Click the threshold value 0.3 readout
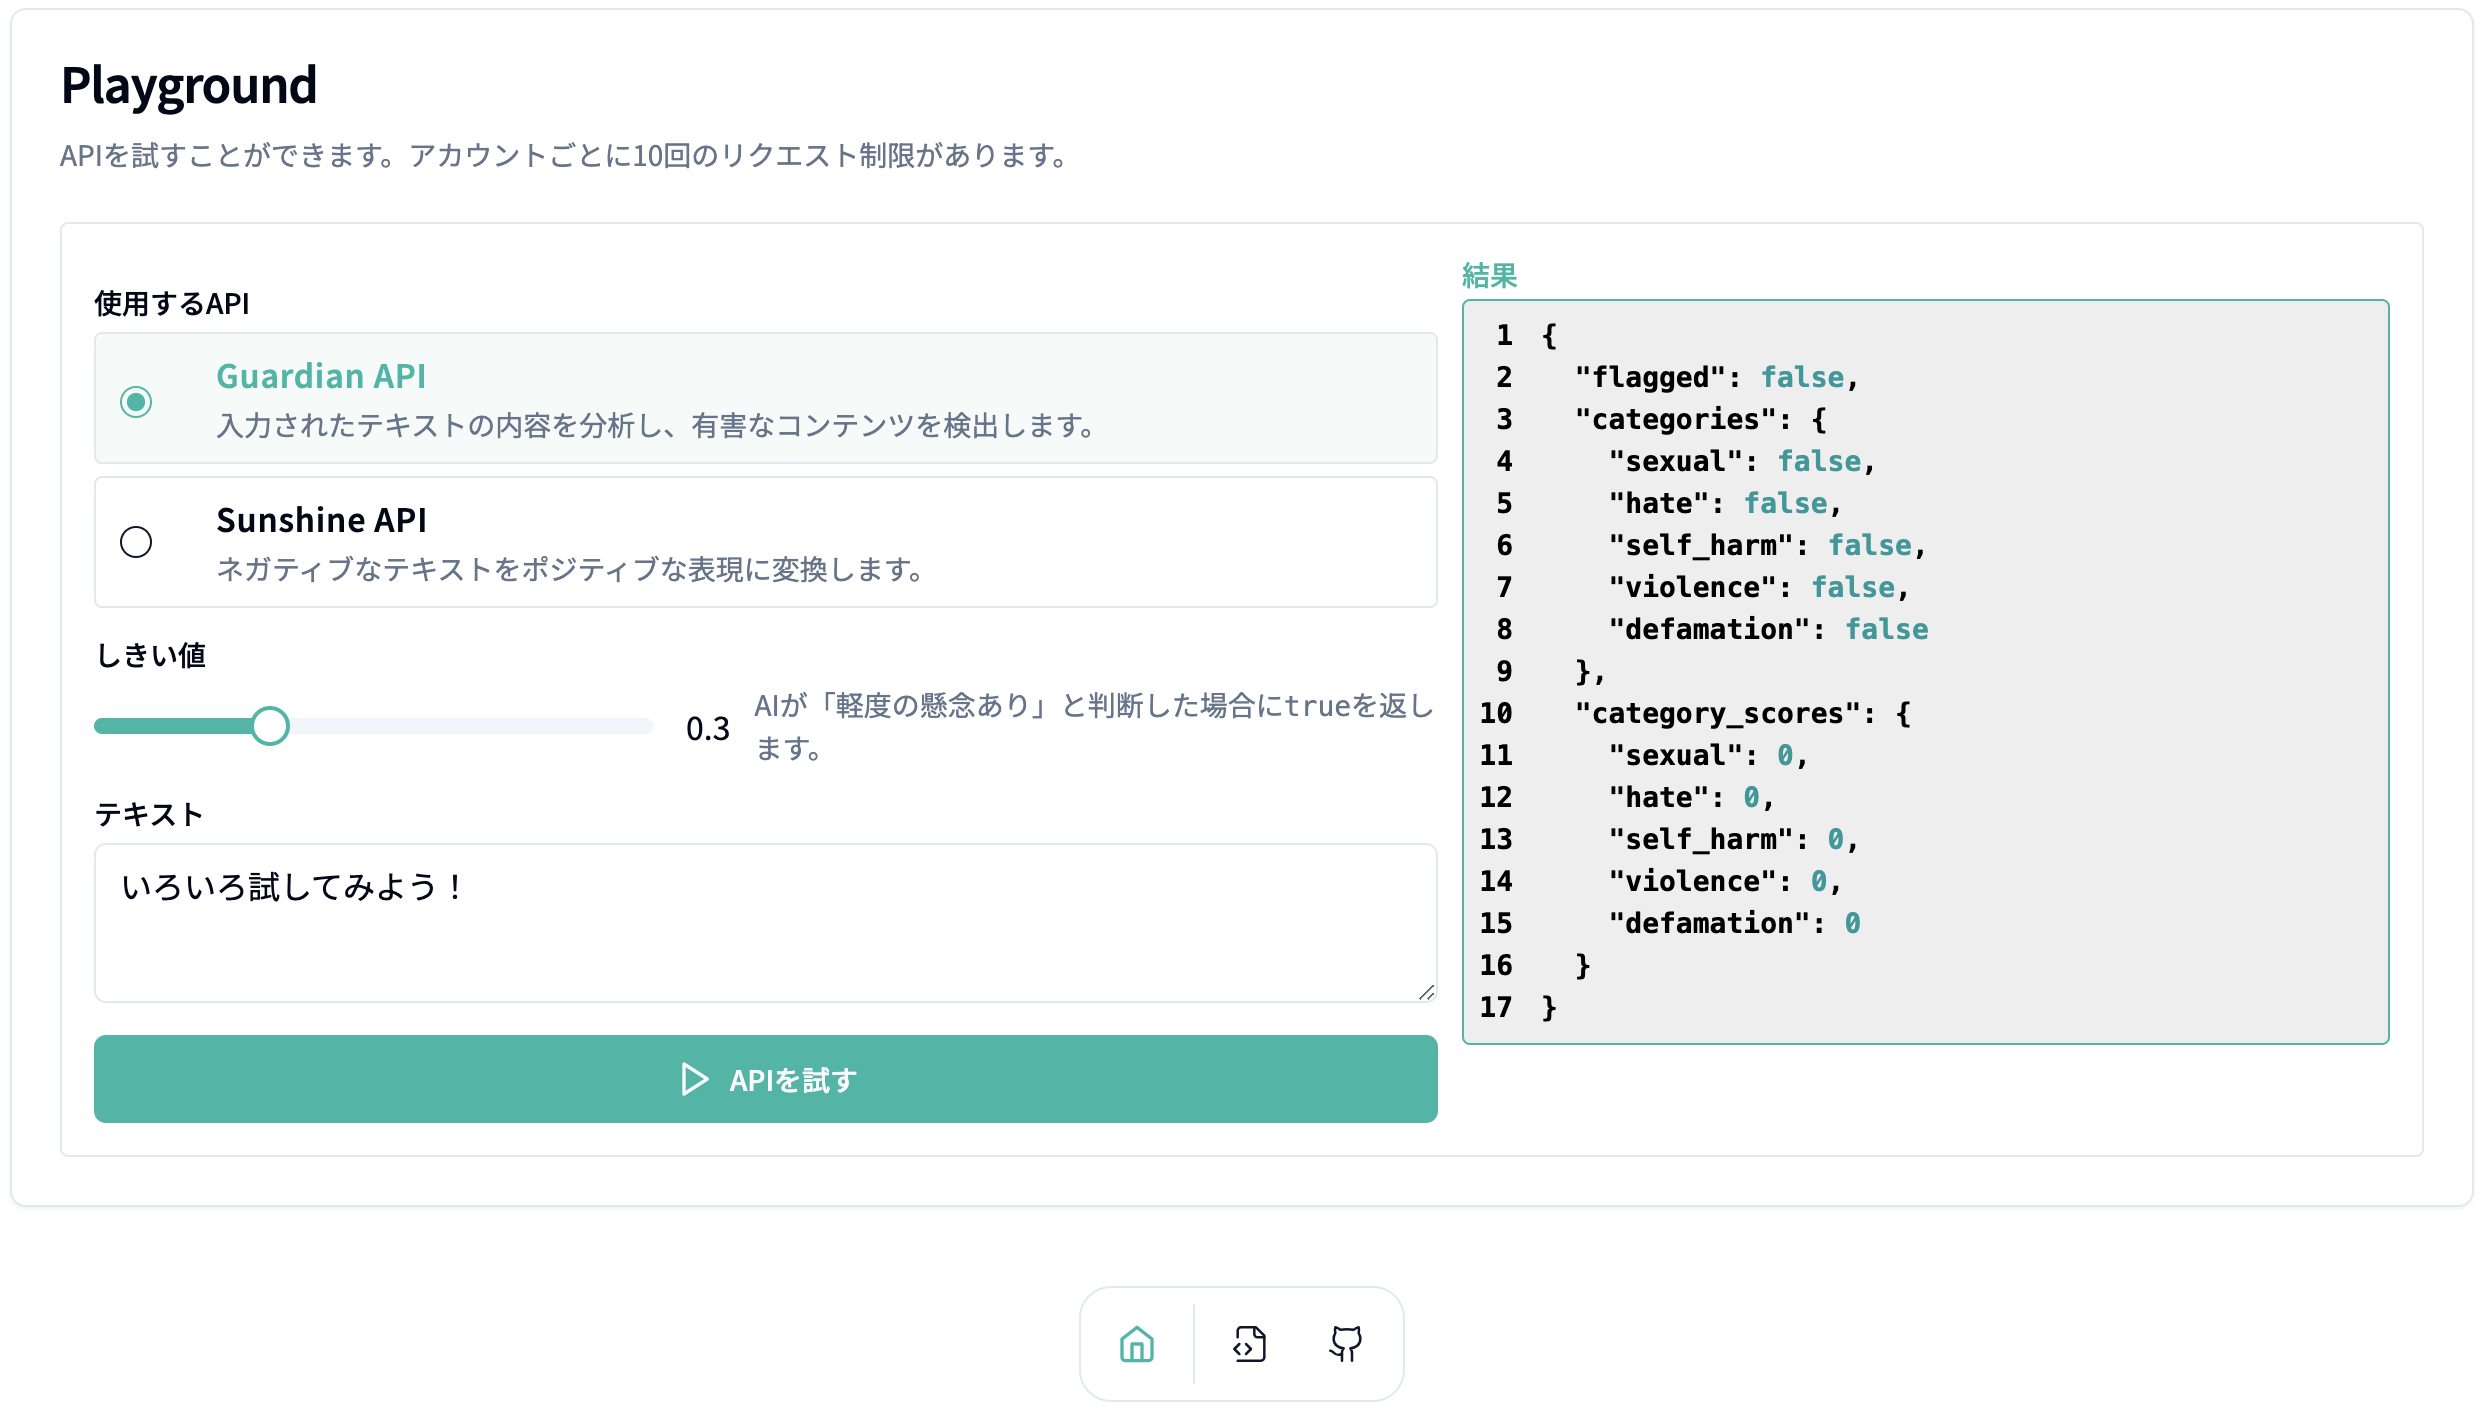The image size is (2488, 1422). coord(707,729)
